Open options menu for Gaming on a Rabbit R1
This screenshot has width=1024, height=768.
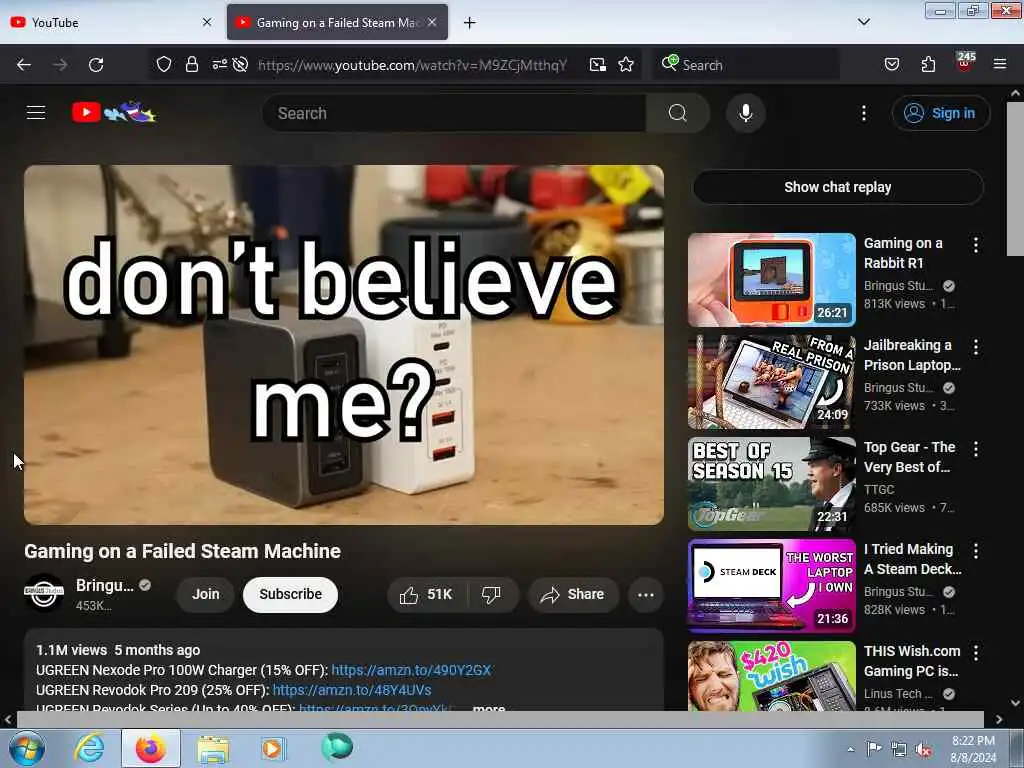[x=976, y=245]
